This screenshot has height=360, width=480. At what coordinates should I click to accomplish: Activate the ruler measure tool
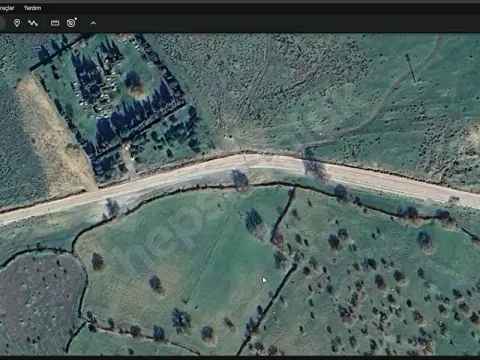pos(55,23)
